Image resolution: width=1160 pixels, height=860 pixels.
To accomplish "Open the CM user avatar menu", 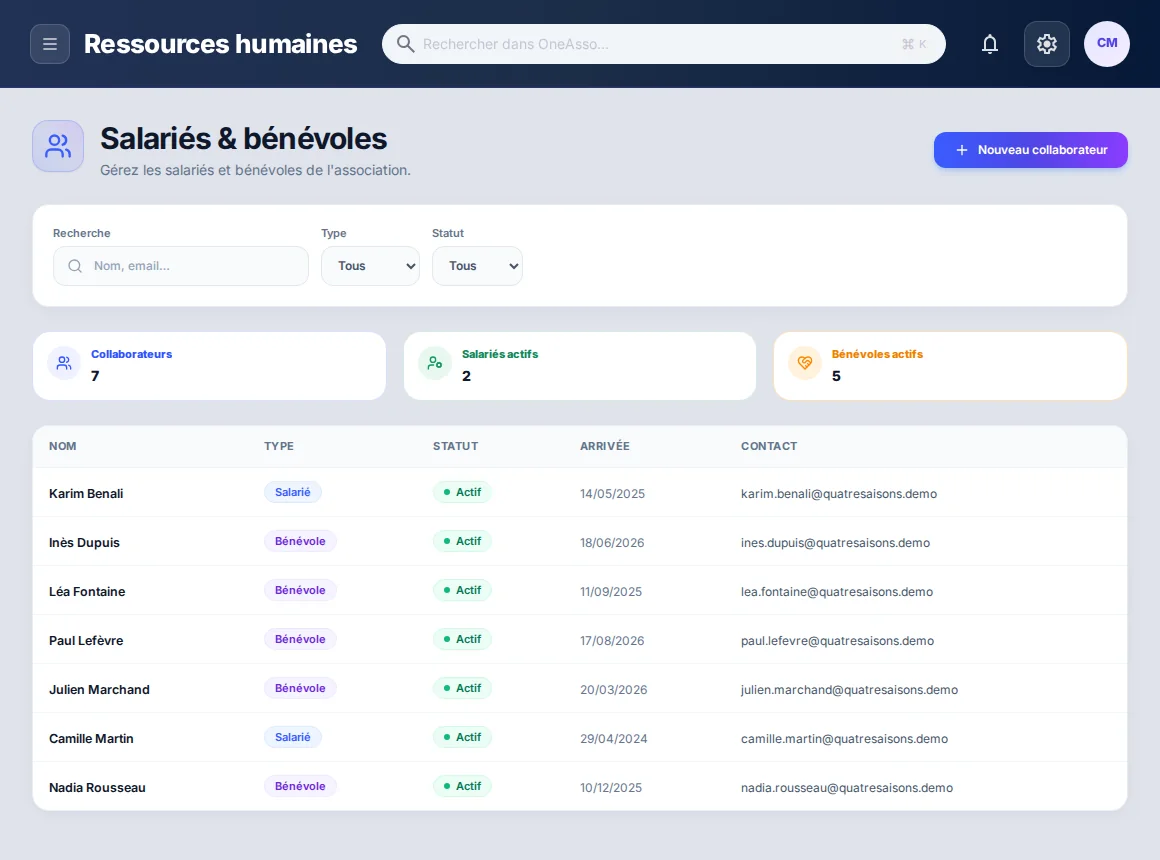I will click(1106, 44).
